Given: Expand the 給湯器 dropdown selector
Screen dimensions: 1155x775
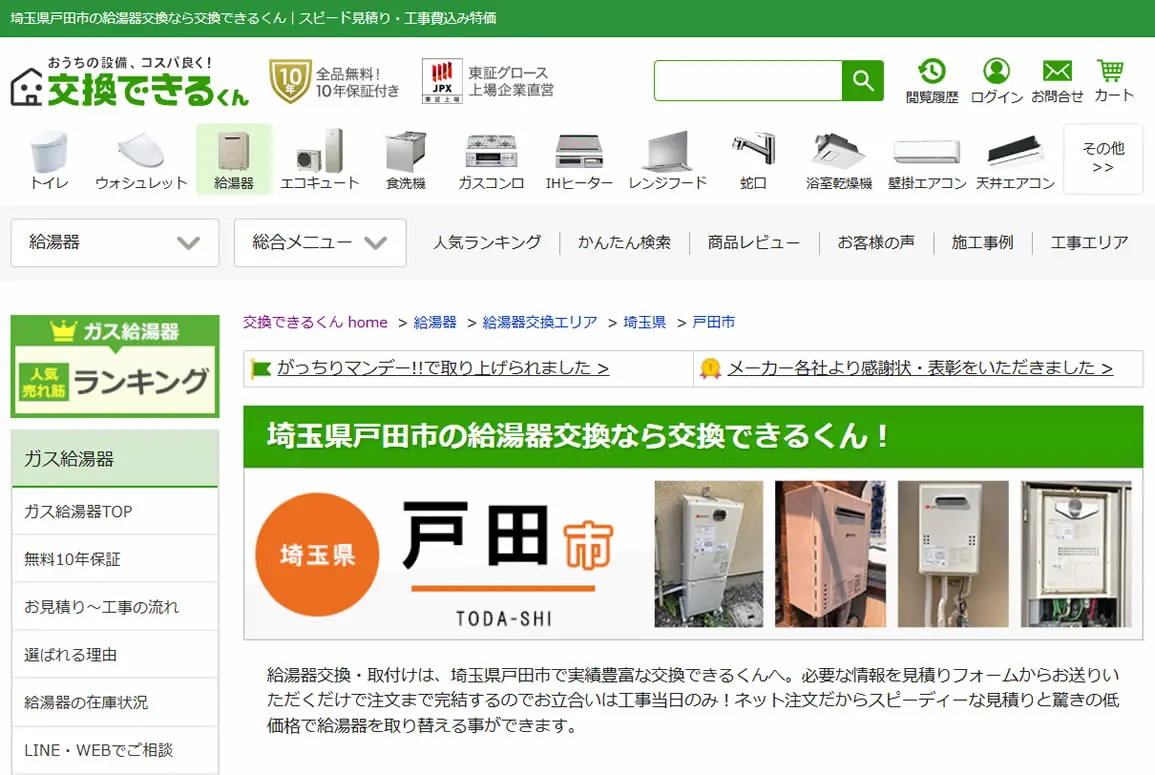Looking at the screenshot, I should pyautogui.click(x=115, y=242).
